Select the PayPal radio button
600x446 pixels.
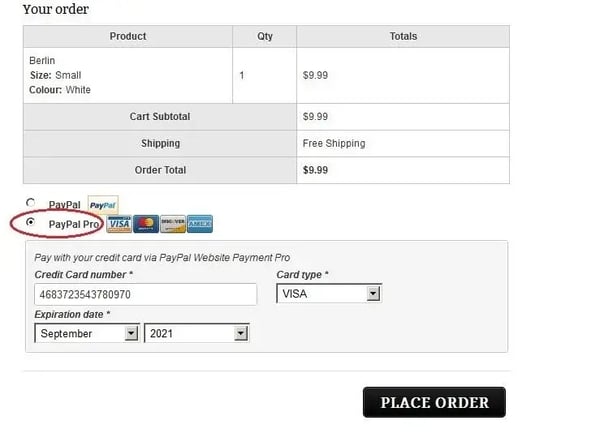coord(31,203)
